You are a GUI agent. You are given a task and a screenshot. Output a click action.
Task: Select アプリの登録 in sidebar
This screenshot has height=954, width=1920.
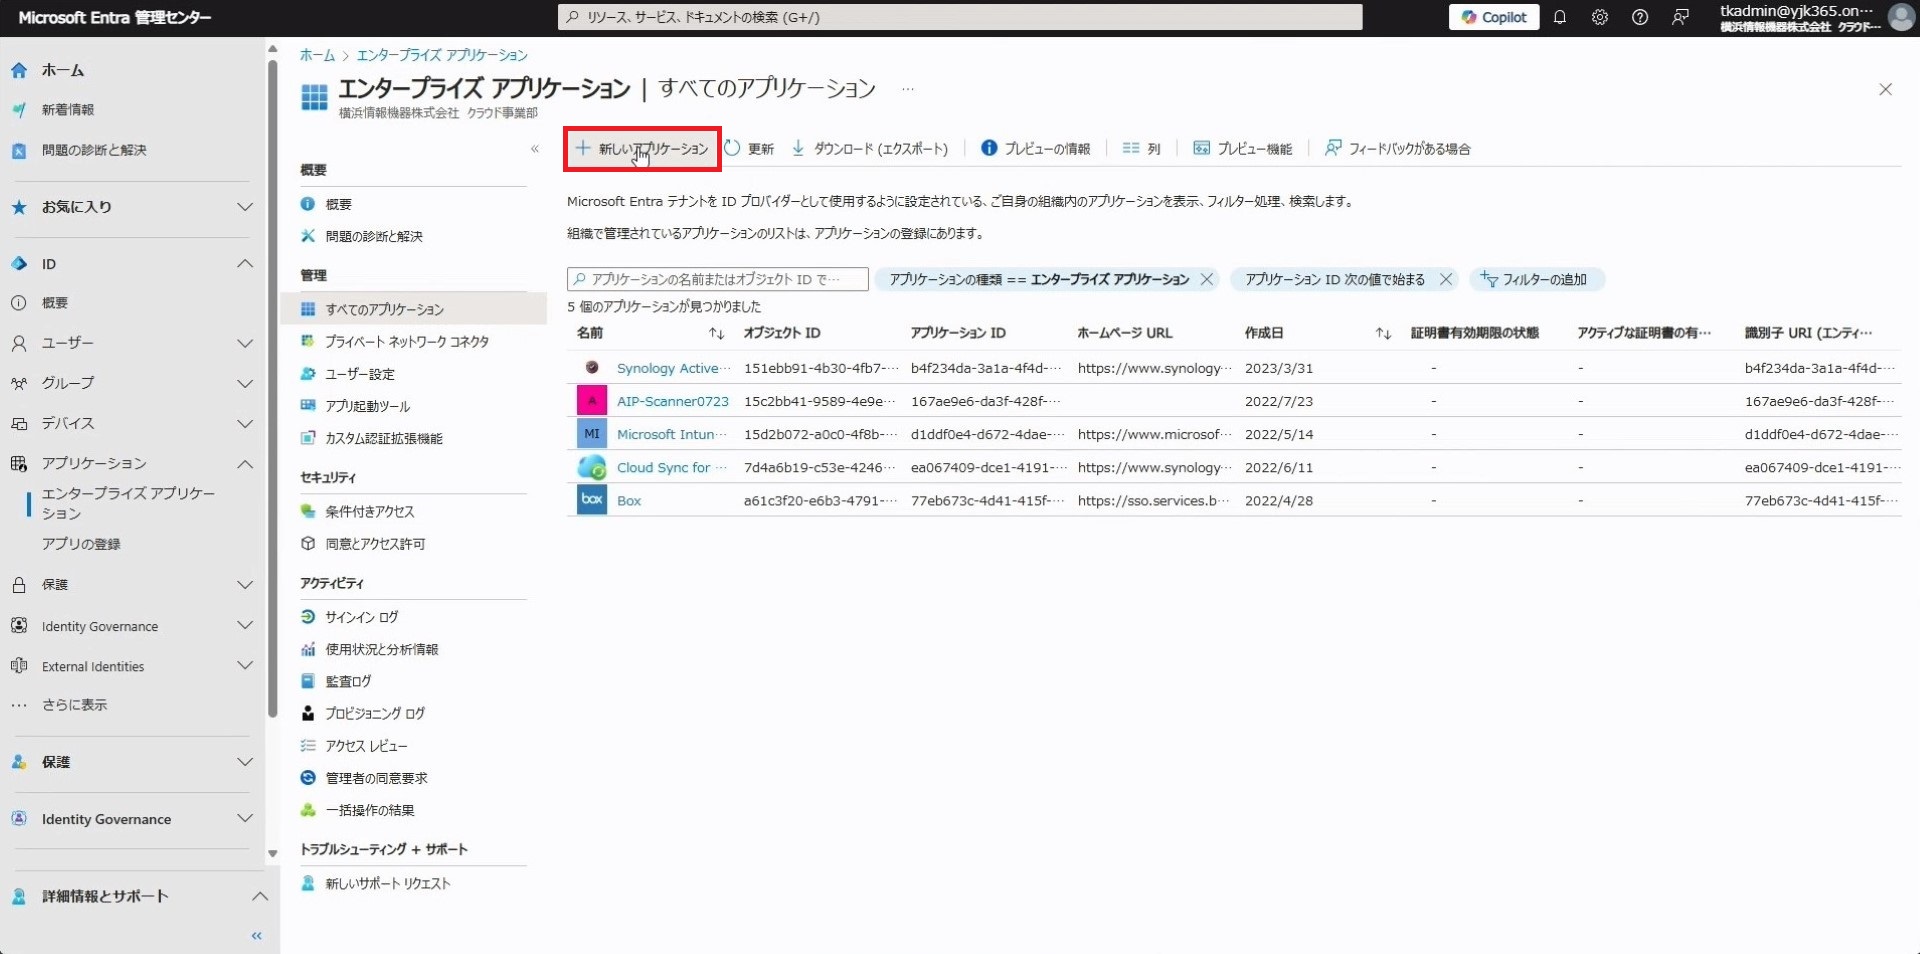(x=81, y=544)
